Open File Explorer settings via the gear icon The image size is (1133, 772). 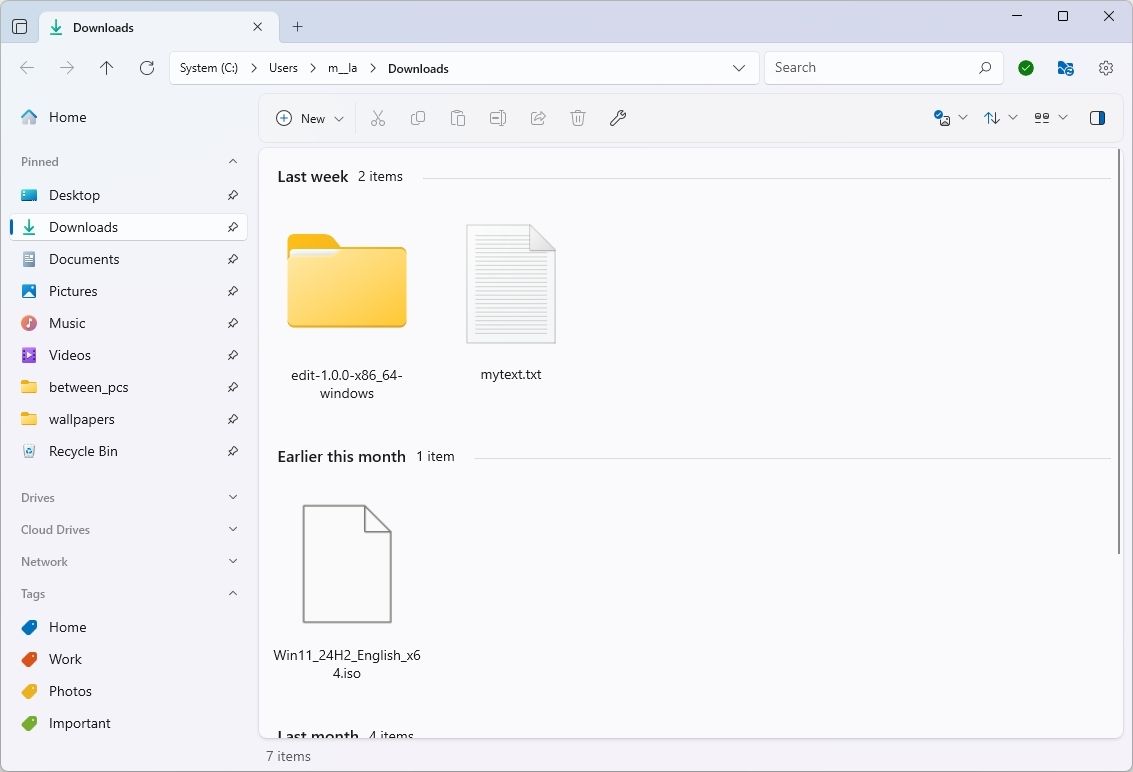pyautogui.click(x=1105, y=67)
